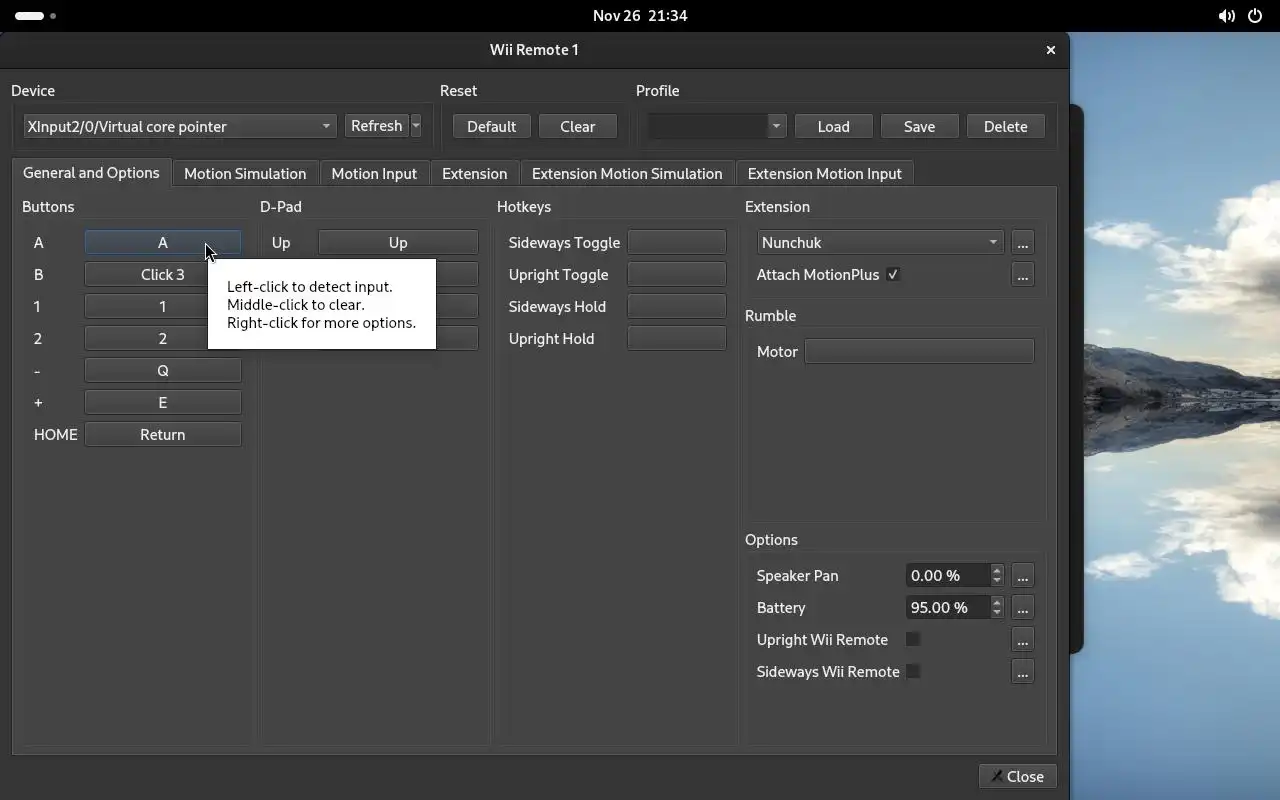Switch to Extension Motion Simulation tab

click(627, 174)
